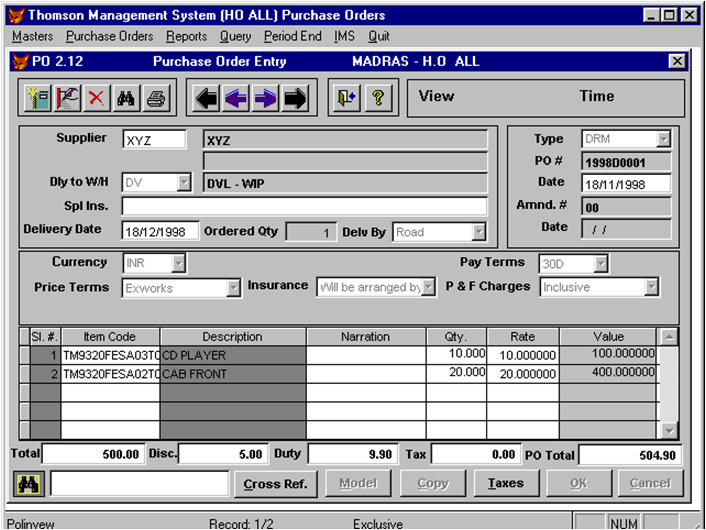Click the OK button
This screenshot has width=706, height=530.
coord(579,483)
